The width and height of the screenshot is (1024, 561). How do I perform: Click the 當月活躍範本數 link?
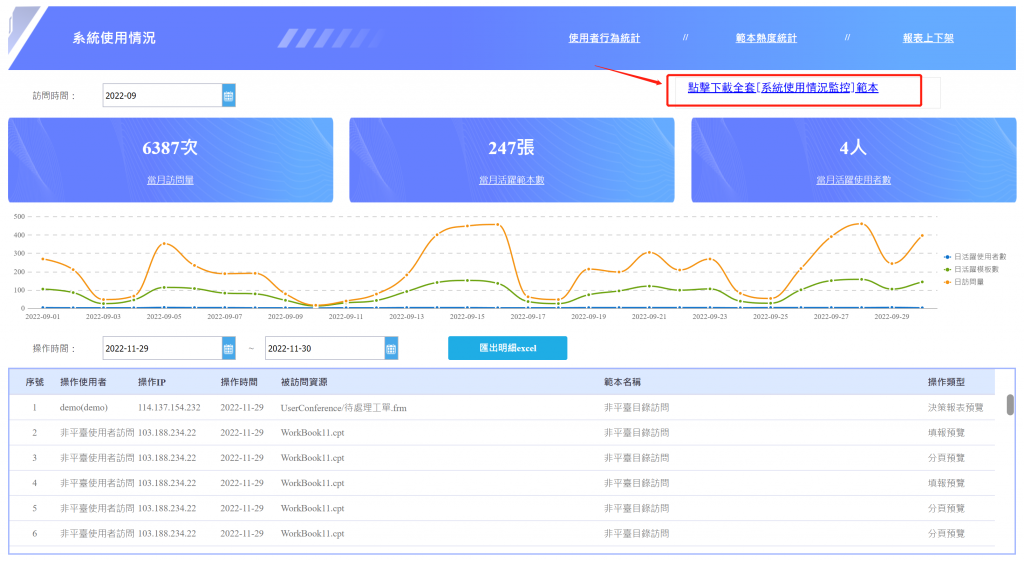tap(511, 180)
